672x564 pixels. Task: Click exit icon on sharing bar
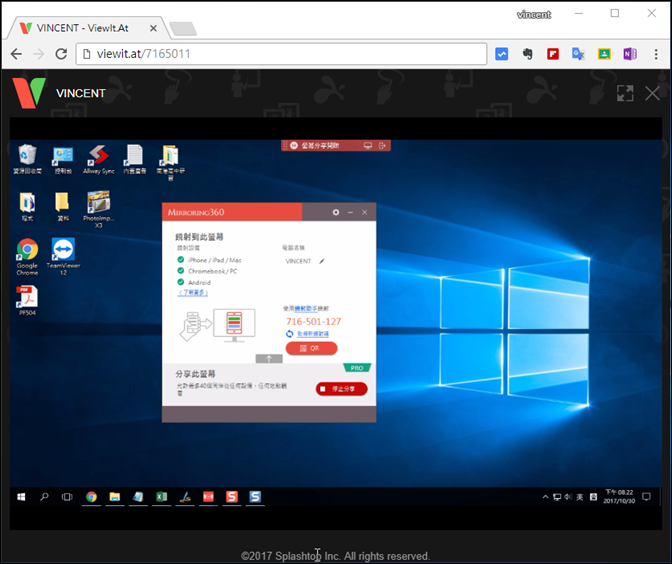point(382,146)
